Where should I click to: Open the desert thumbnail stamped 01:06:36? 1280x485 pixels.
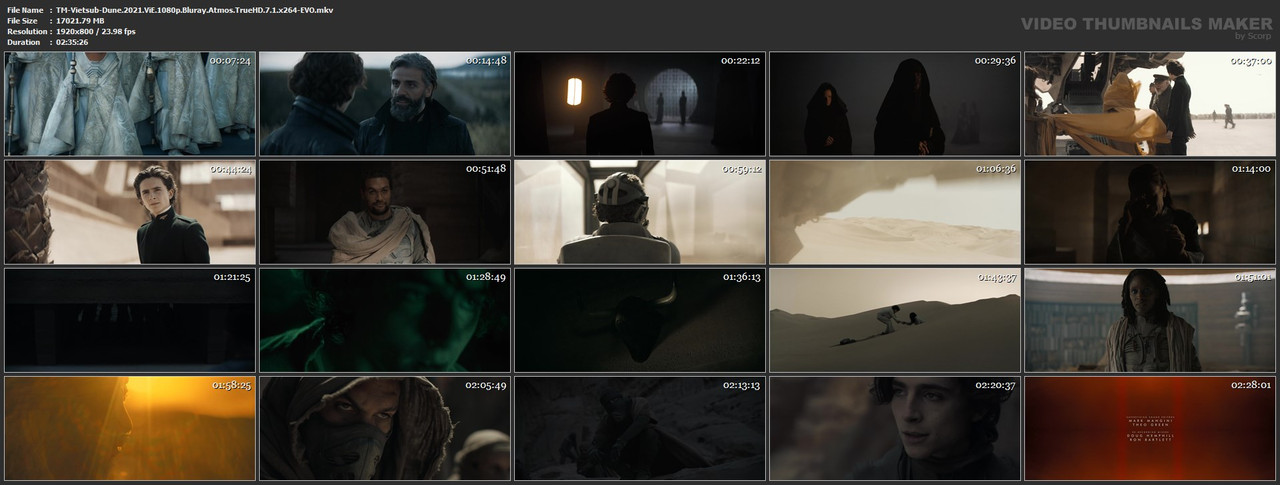click(x=895, y=212)
